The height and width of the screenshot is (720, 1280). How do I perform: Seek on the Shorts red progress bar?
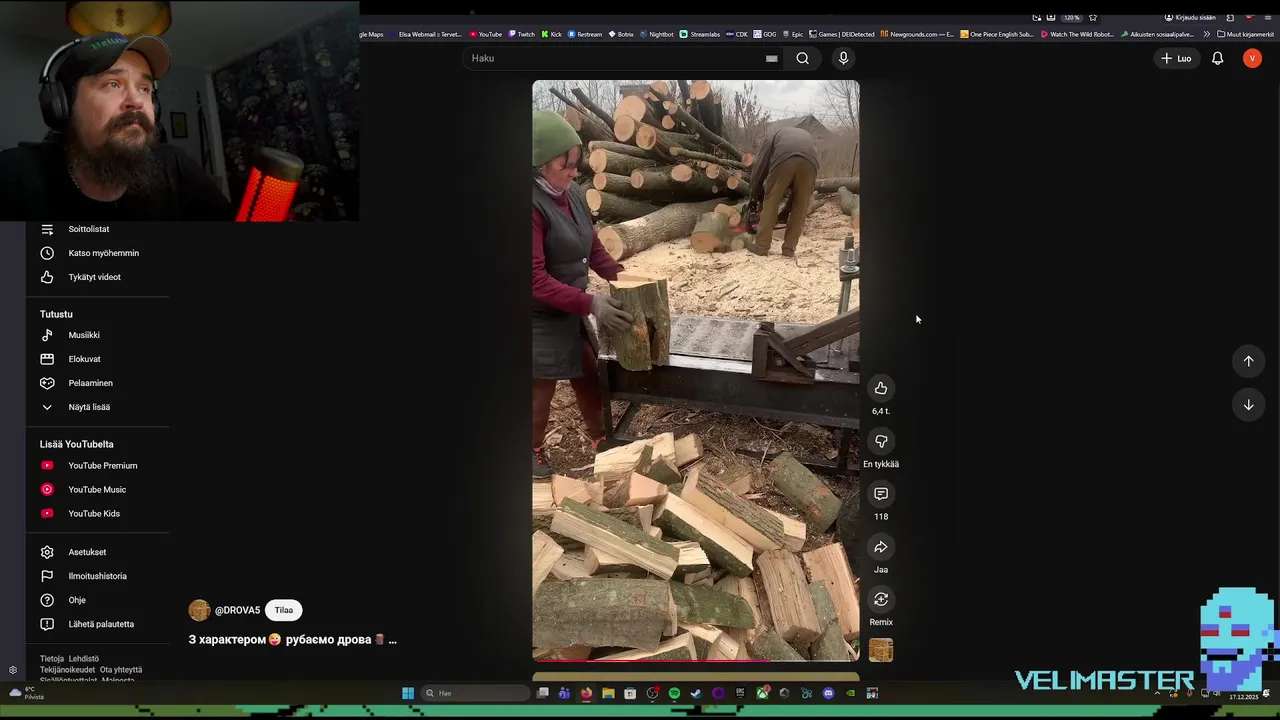695,660
